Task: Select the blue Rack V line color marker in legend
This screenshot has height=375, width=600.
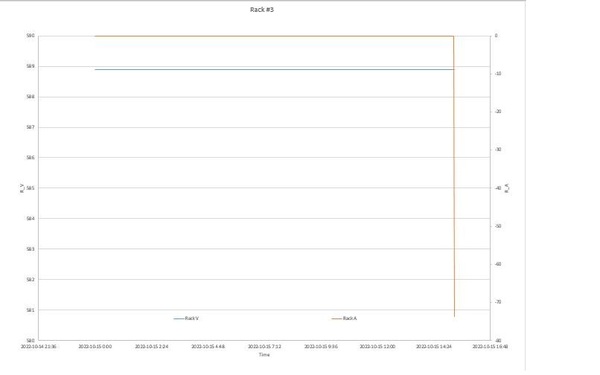Action: click(x=178, y=318)
